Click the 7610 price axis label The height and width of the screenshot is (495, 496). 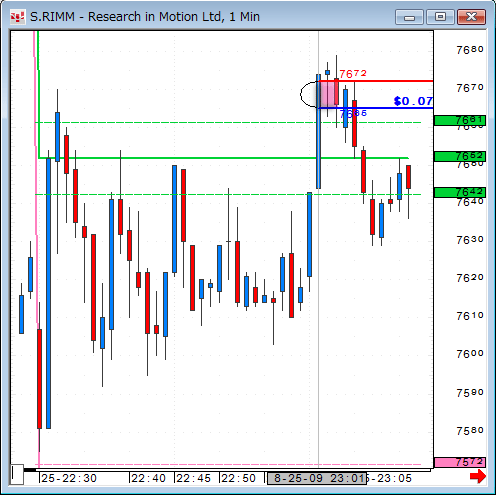click(470, 316)
